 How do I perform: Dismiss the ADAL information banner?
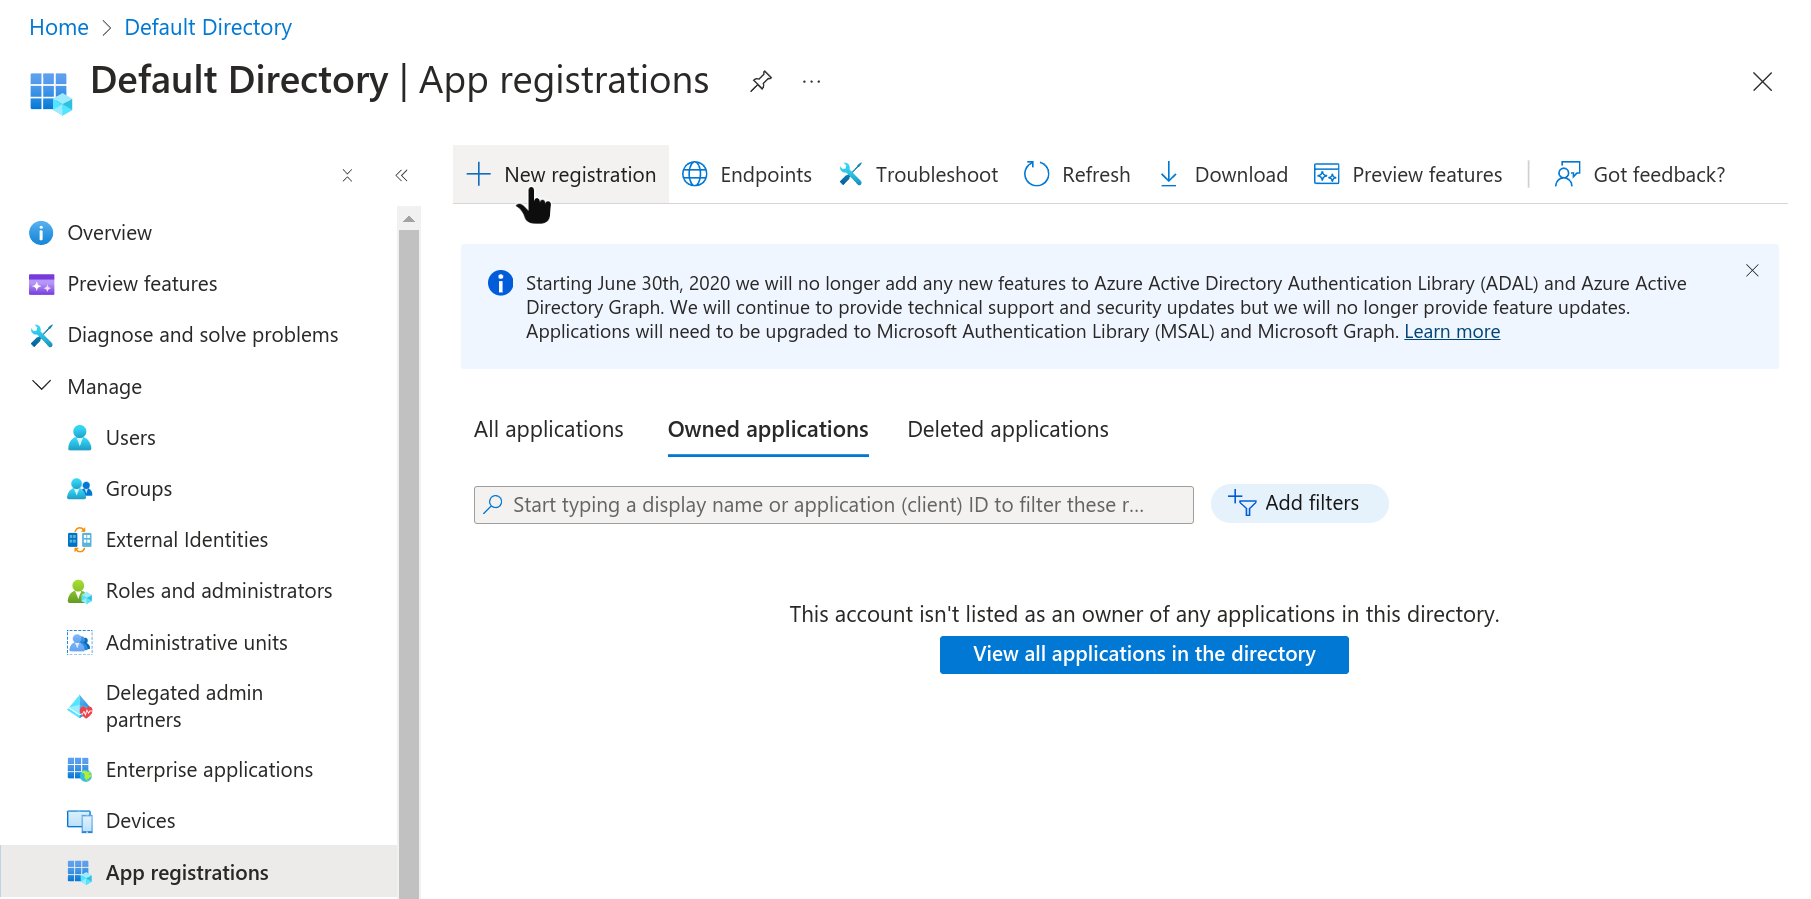(1751, 271)
